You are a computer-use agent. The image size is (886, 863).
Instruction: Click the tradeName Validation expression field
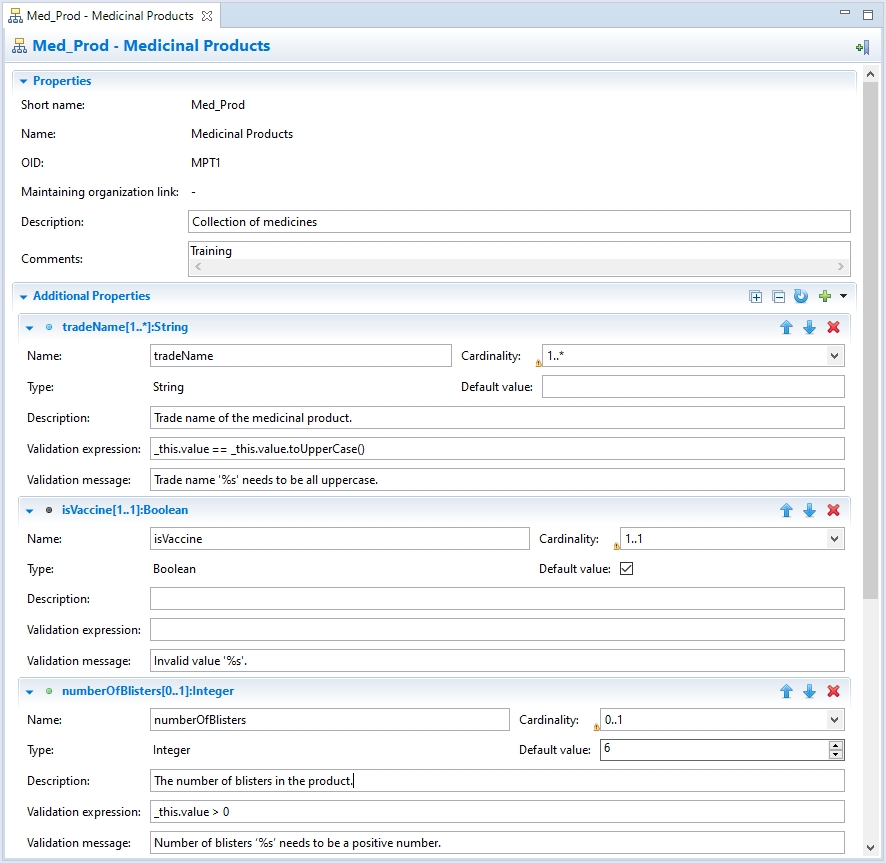(496, 448)
